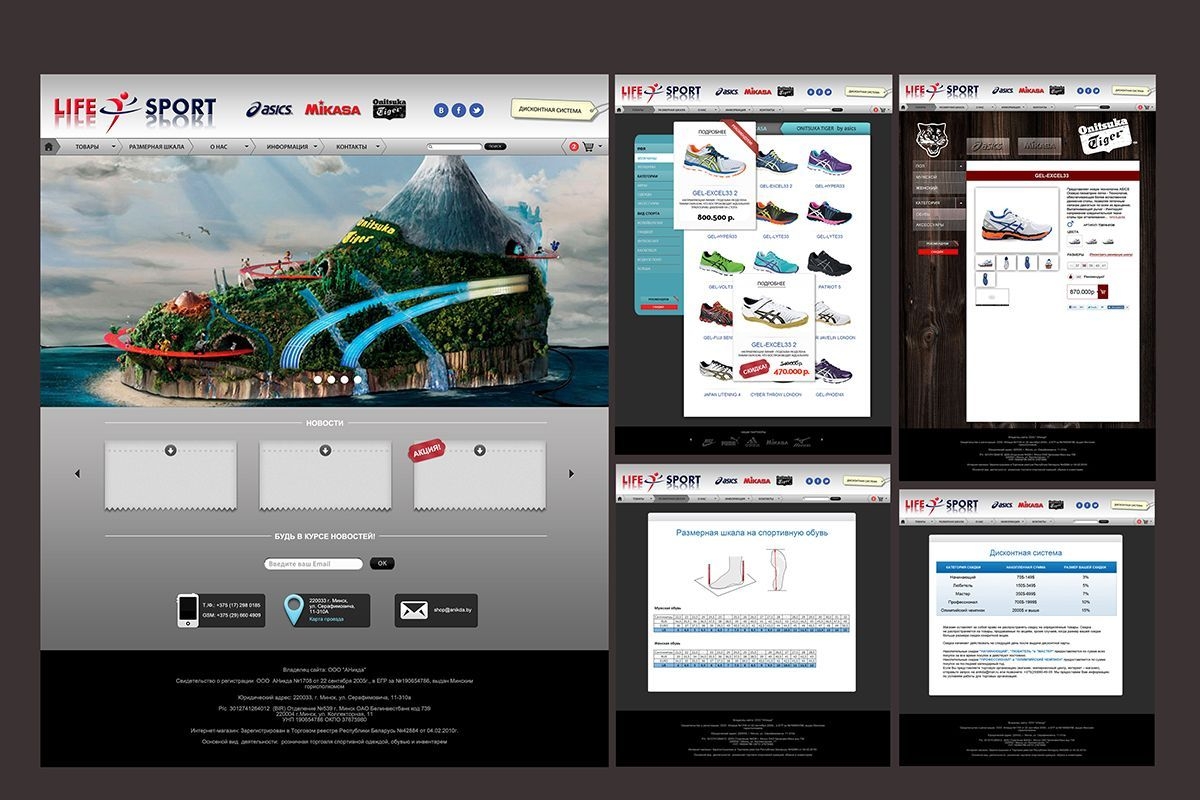1200x800 pixels.
Task: Open the Facebook icon in large header
Action: [x=459, y=110]
